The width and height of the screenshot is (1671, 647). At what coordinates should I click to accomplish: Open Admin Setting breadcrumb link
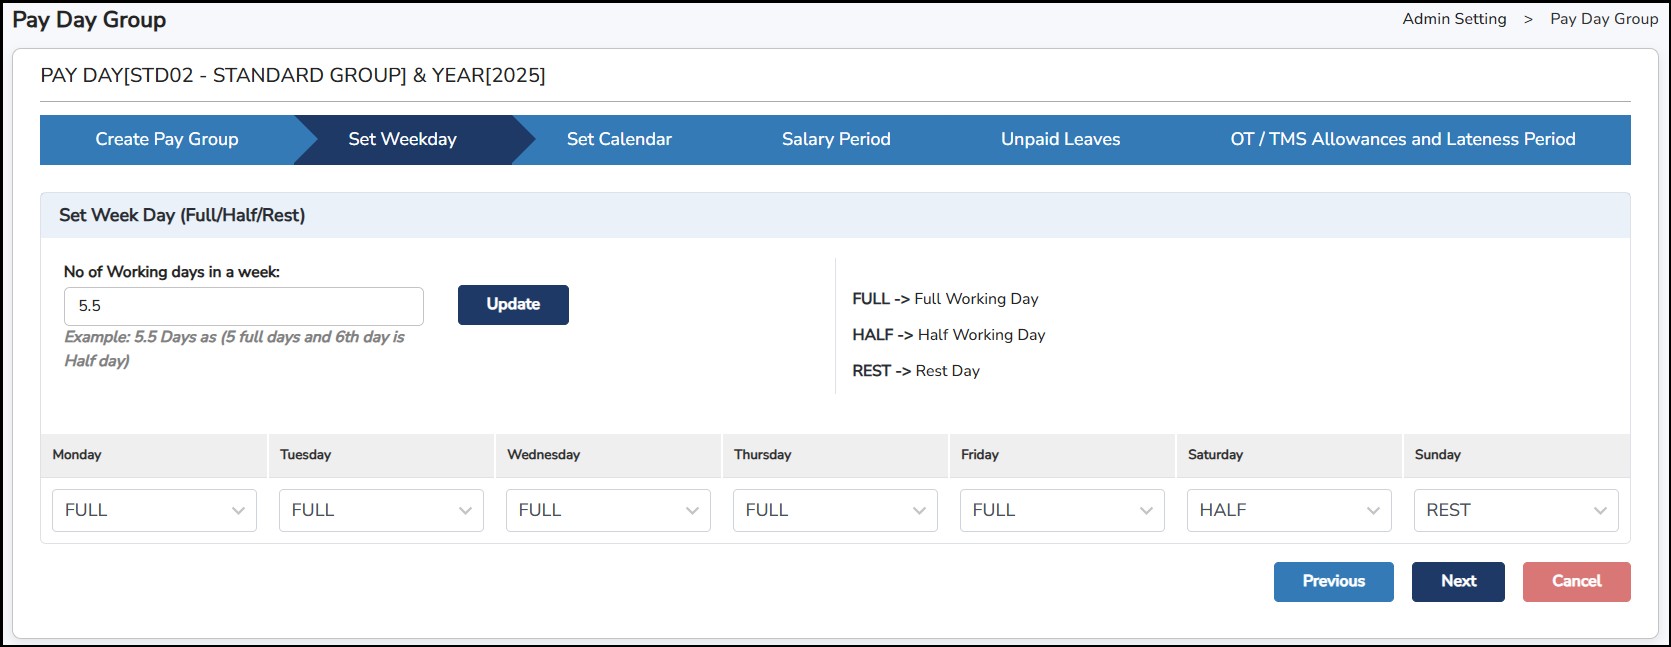[1454, 19]
